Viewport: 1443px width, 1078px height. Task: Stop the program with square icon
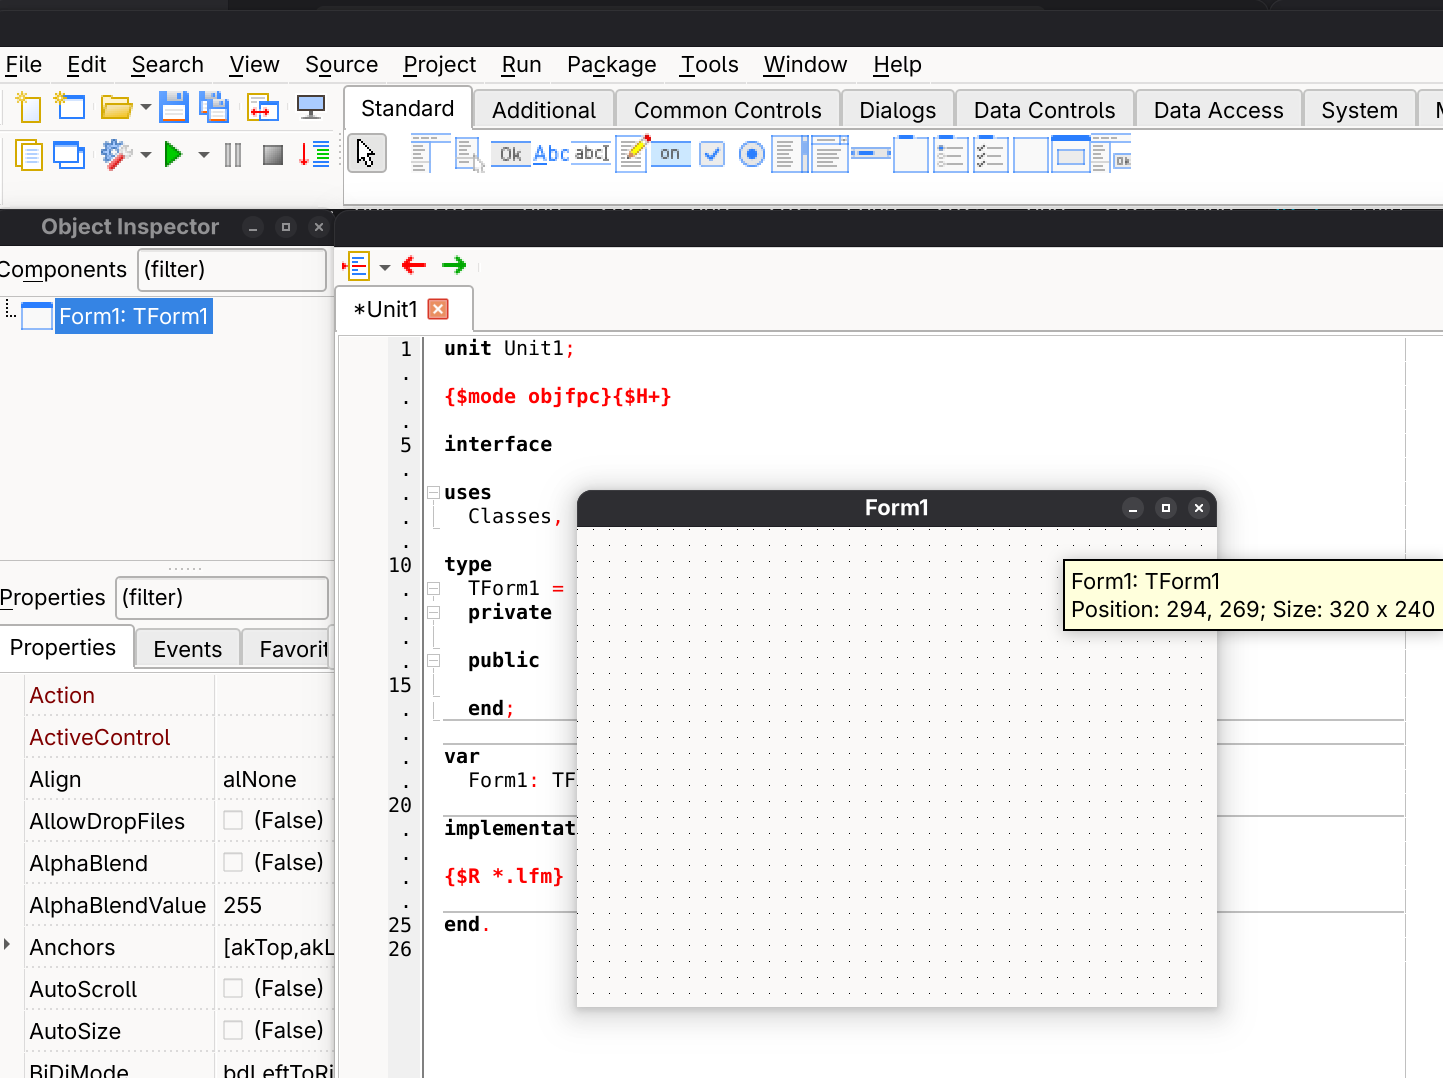click(x=272, y=155)
